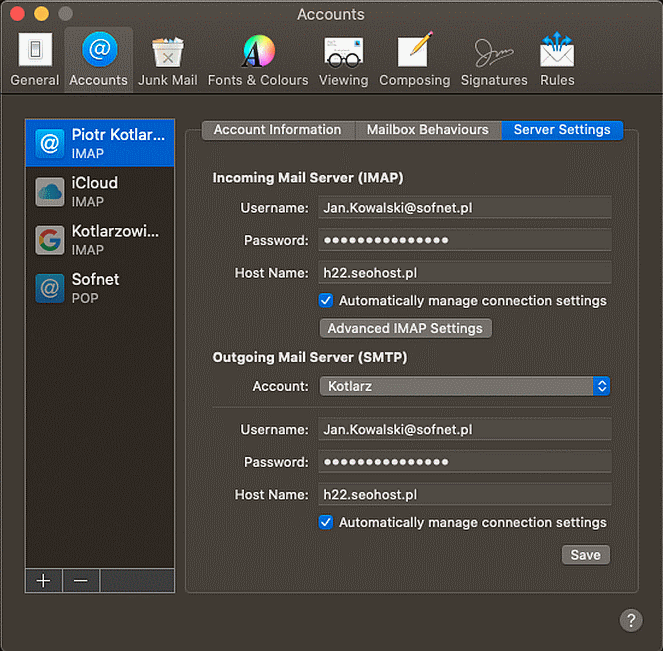Open the Viewing preferences pane
663x651 pixels.
(x=343, y=60)
